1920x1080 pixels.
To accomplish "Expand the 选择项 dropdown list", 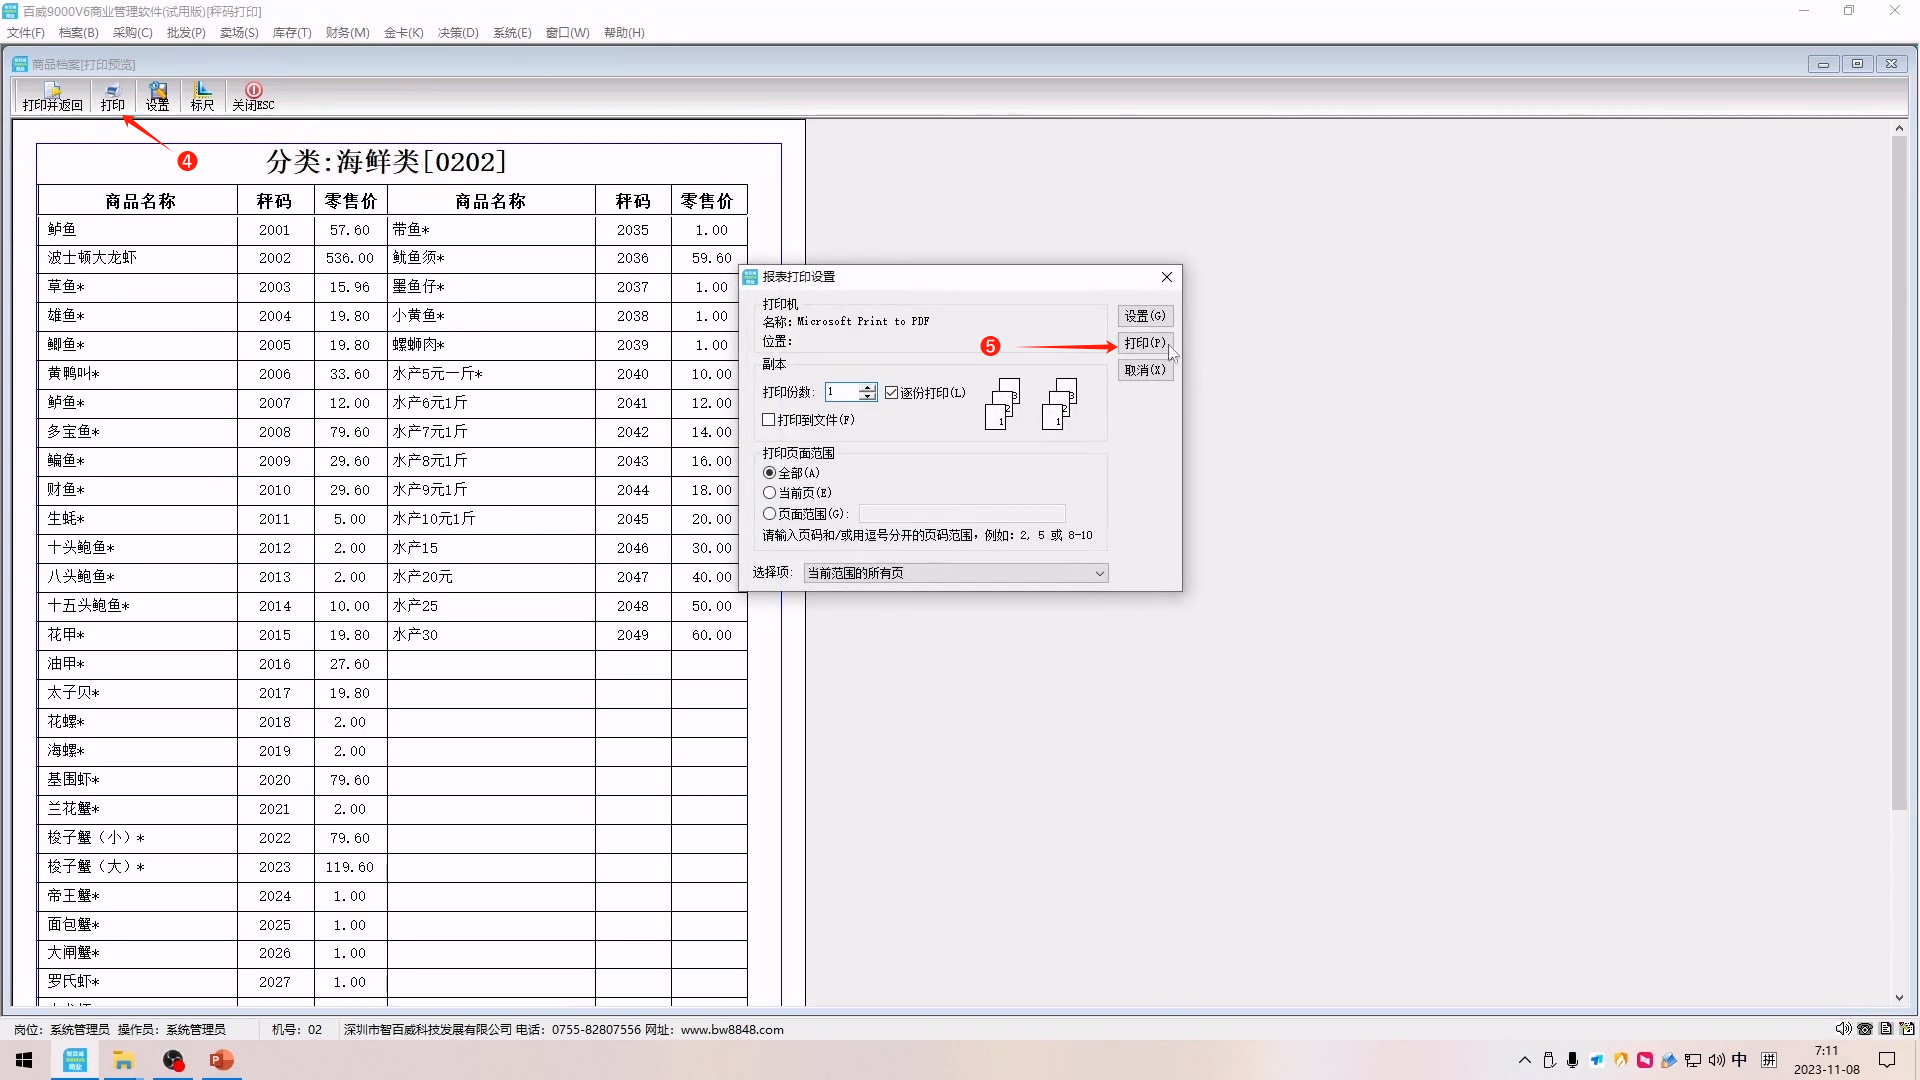I will coord(1099,573).
